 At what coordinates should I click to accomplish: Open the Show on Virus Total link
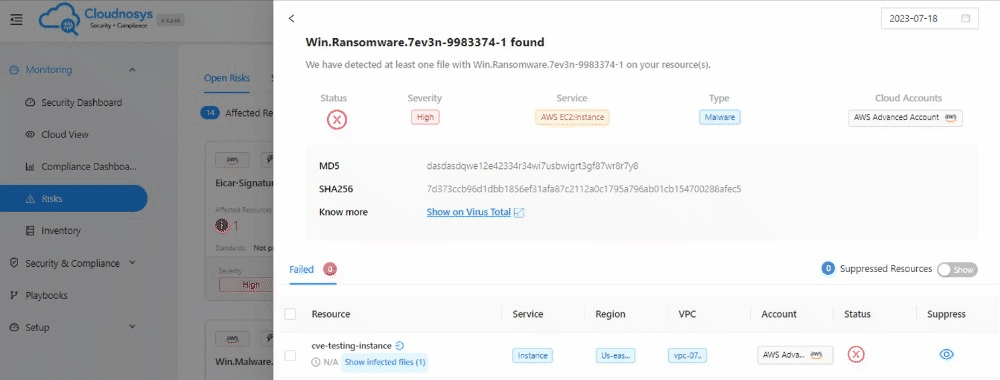pos(469,212)
